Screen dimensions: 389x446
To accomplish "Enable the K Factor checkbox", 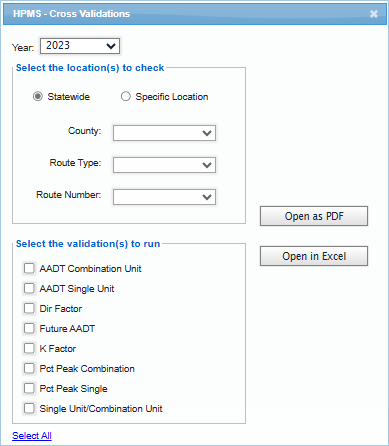I will coord(29,348).
